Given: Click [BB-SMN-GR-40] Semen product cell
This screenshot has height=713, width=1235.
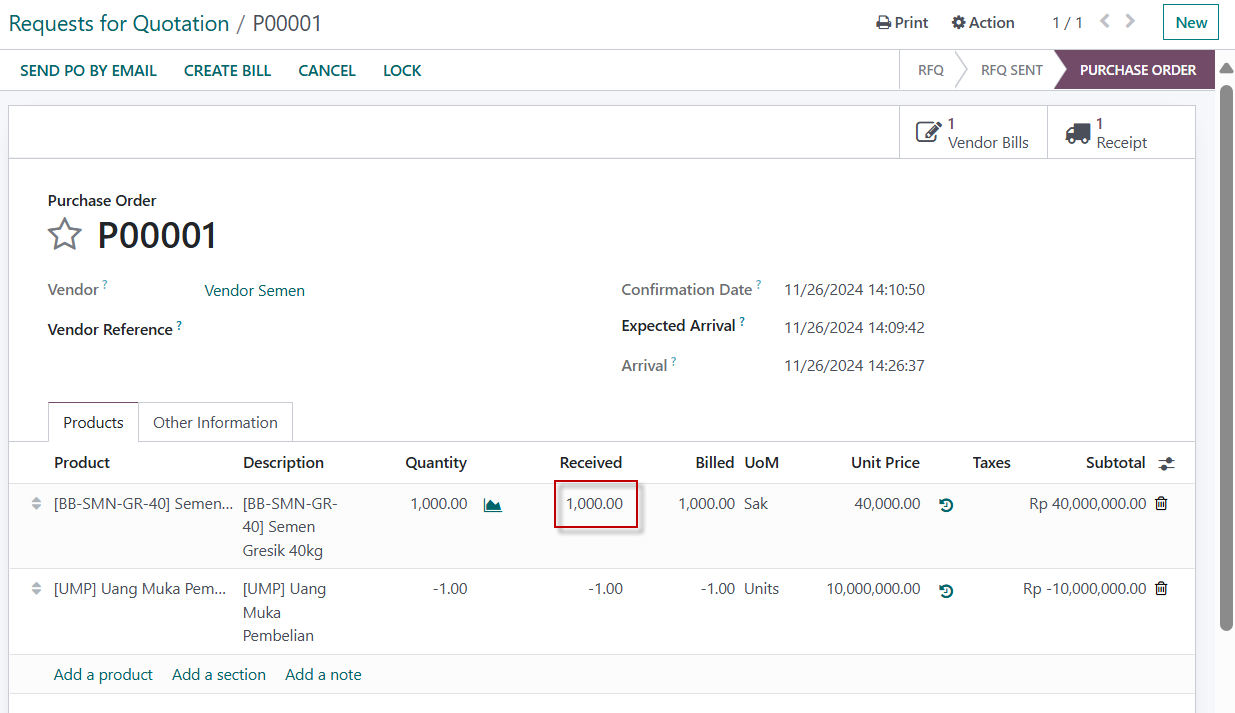Looking at the screenshot, I should coord(143,503).
